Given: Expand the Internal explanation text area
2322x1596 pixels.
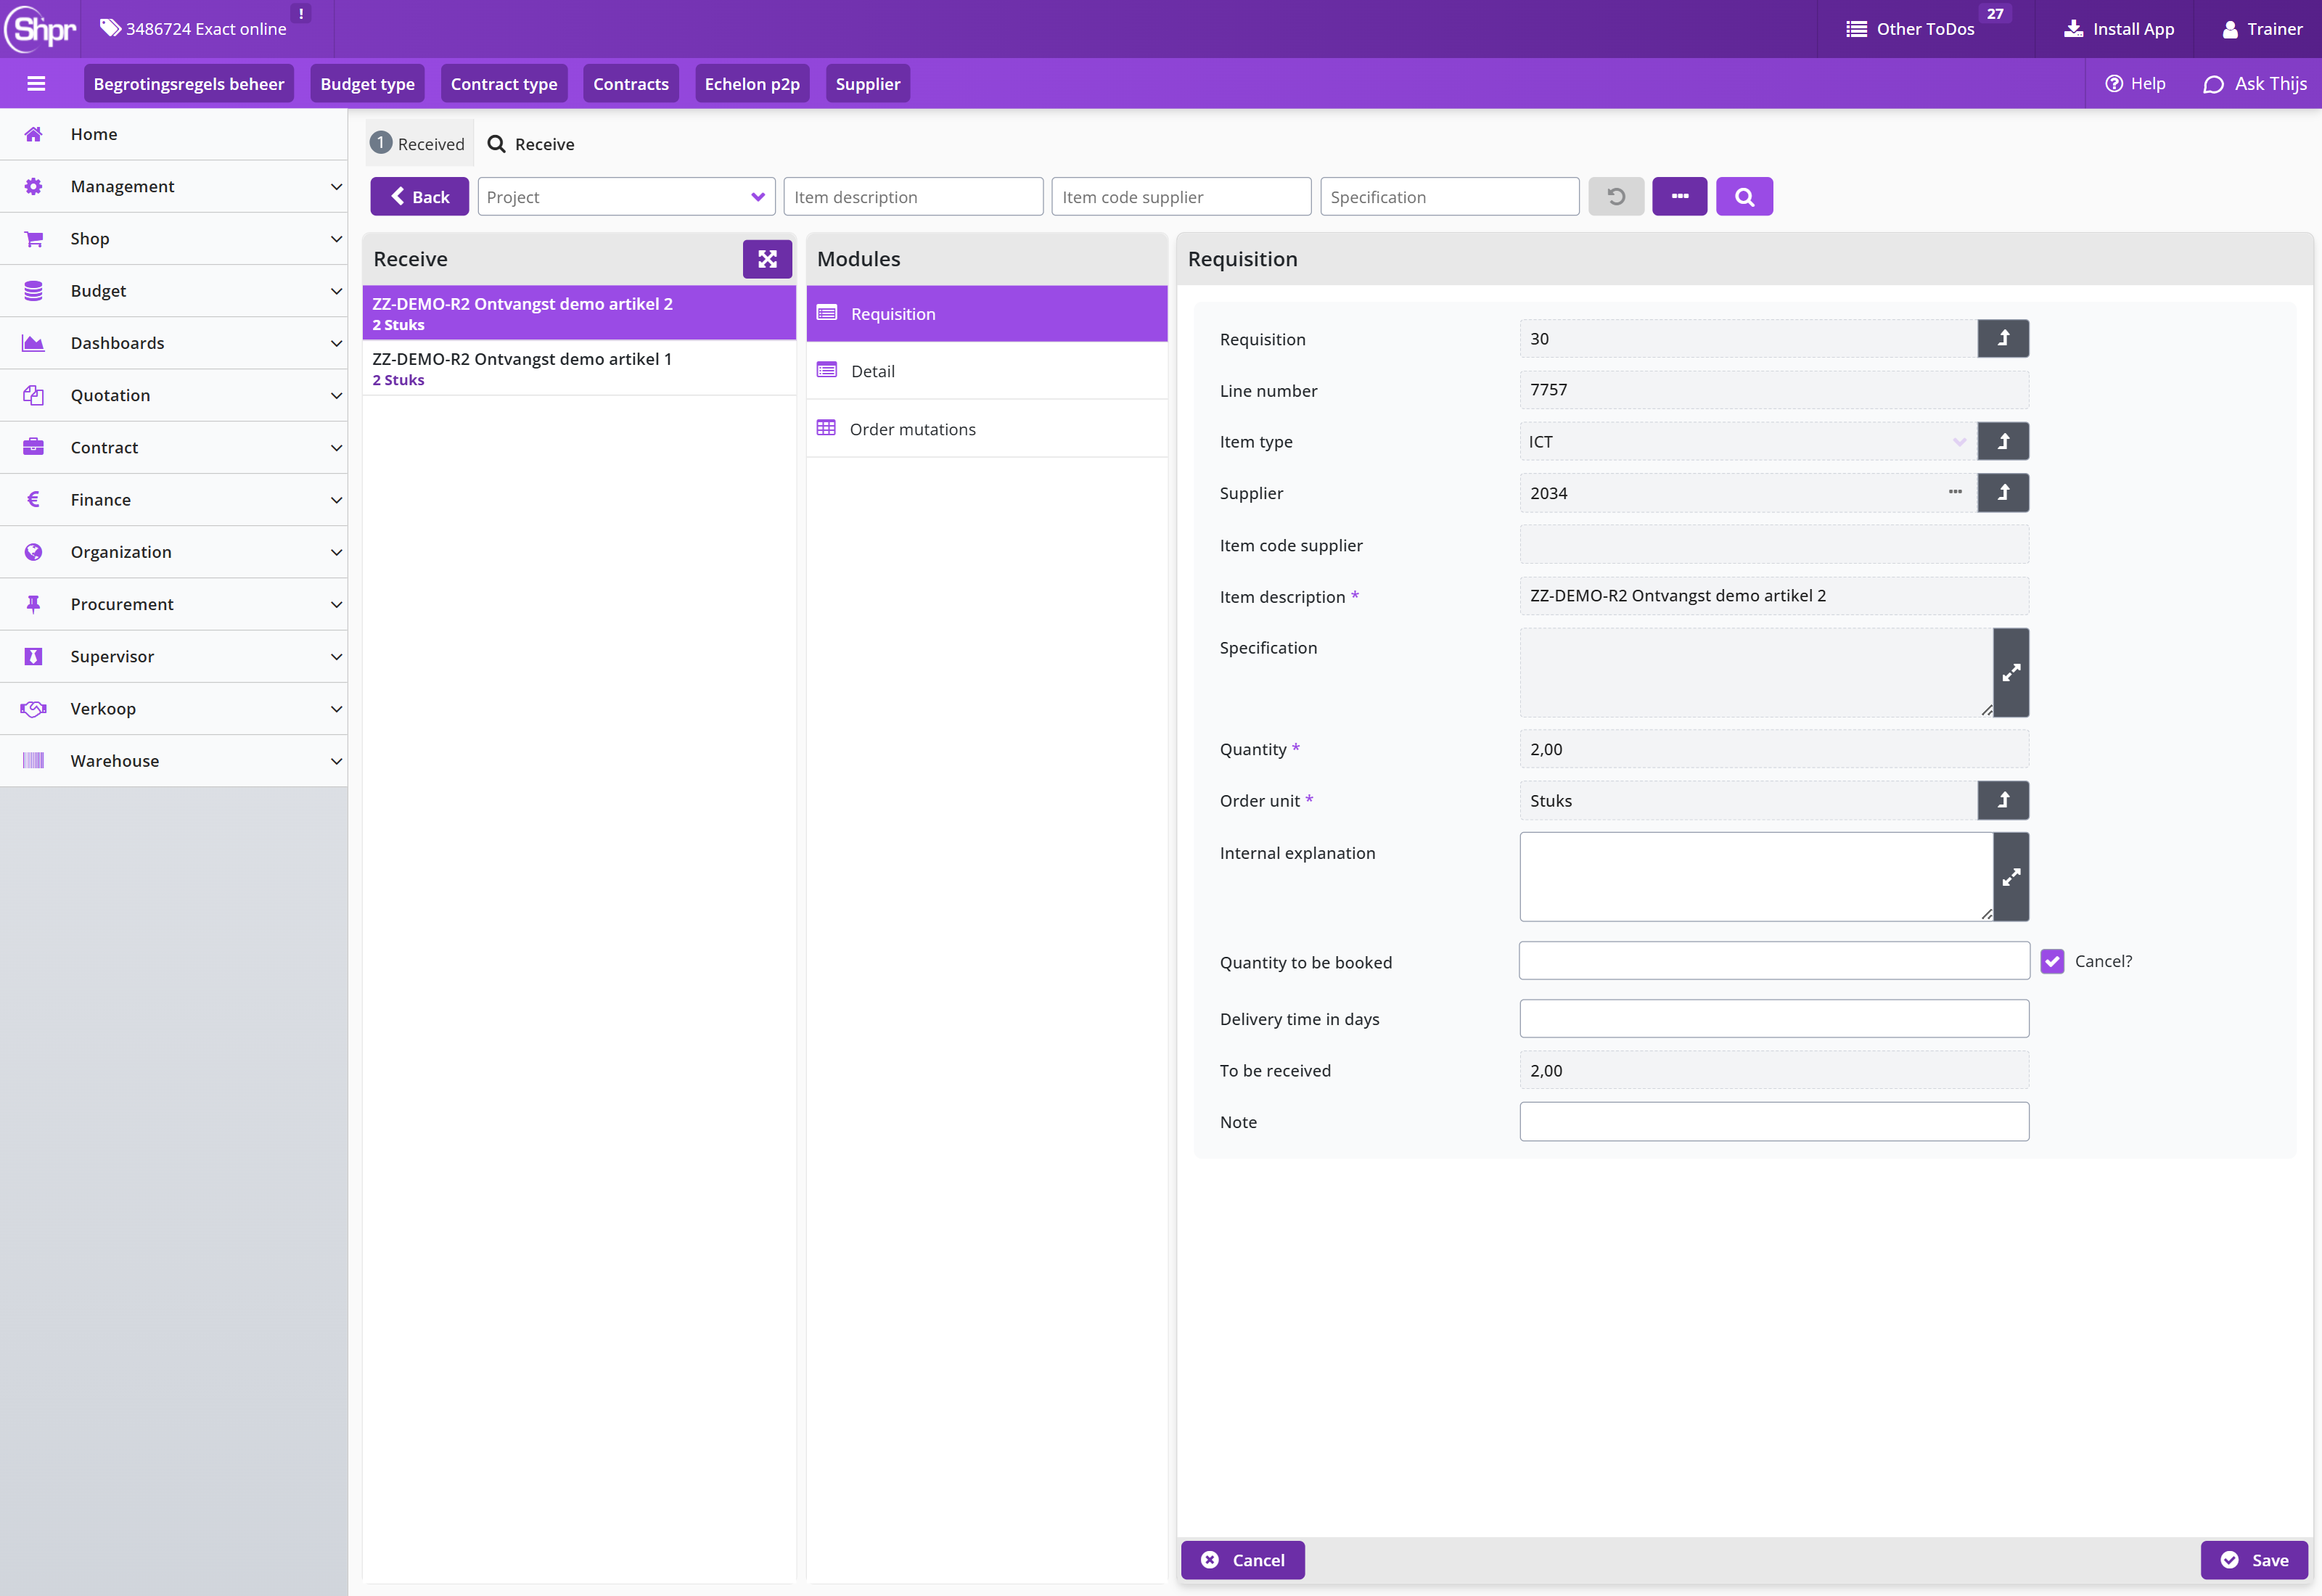Looking at the screenshot, I should pos(2011,877).
